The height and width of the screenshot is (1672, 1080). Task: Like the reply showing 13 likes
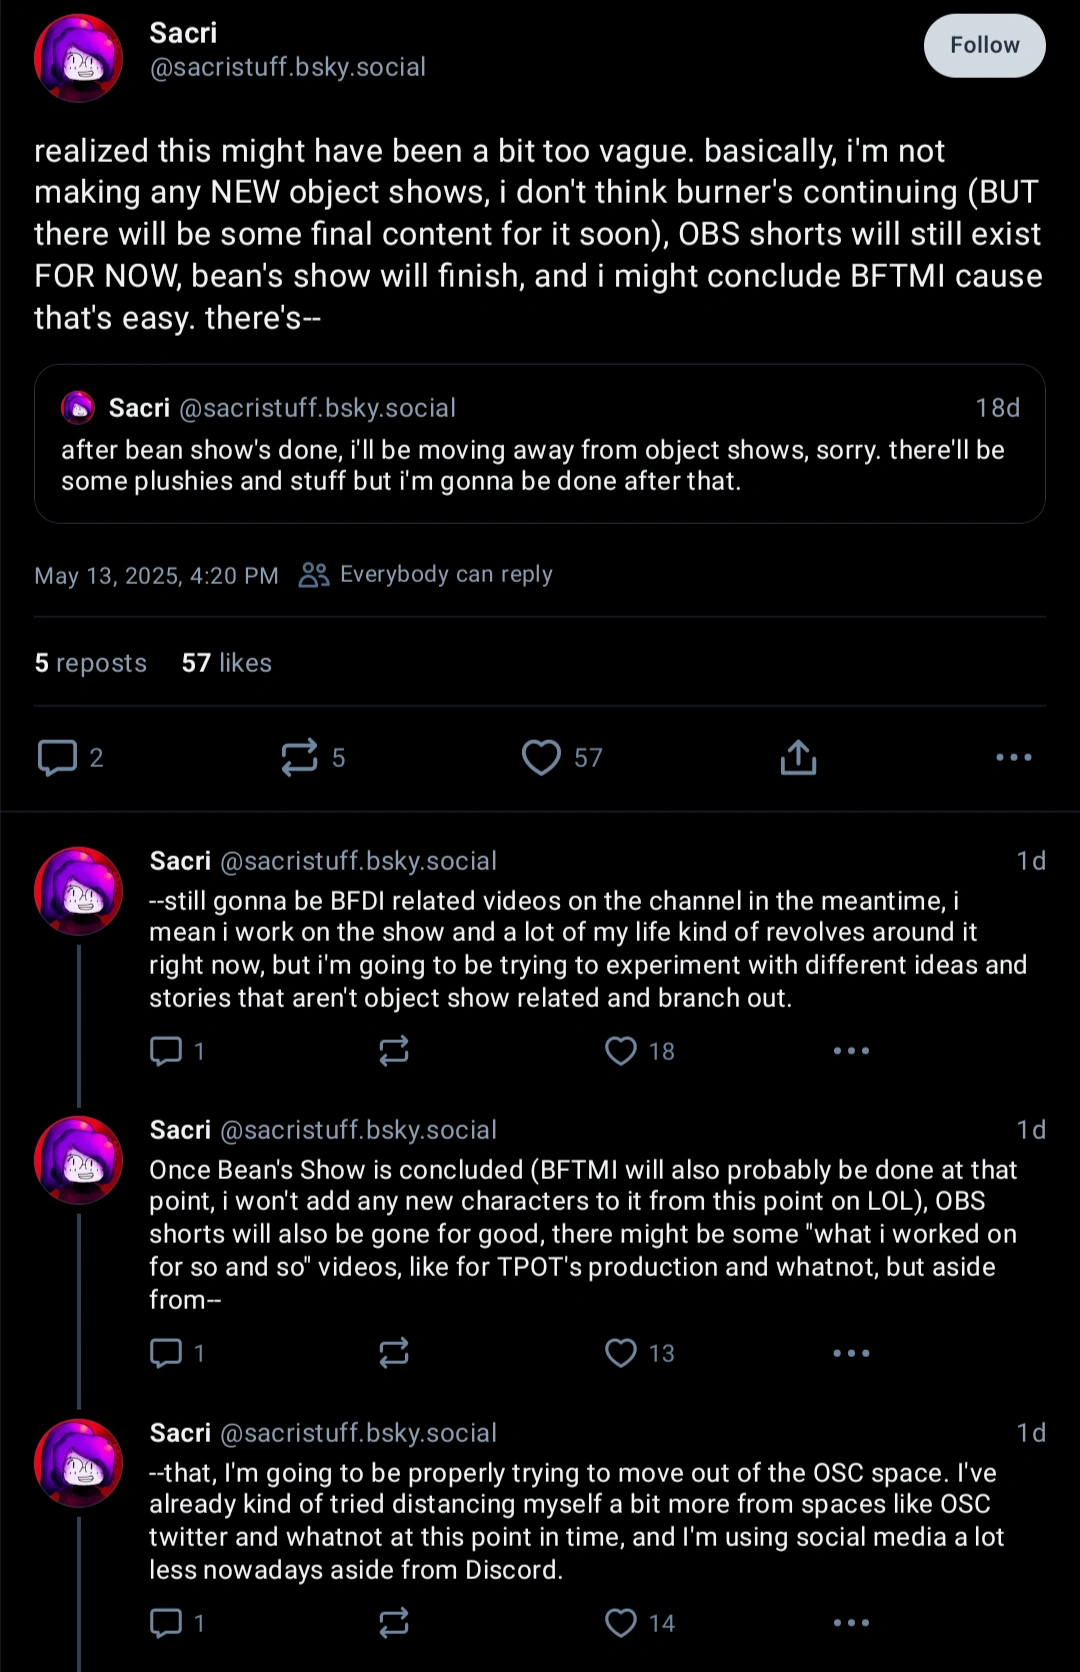[622, 1353]
